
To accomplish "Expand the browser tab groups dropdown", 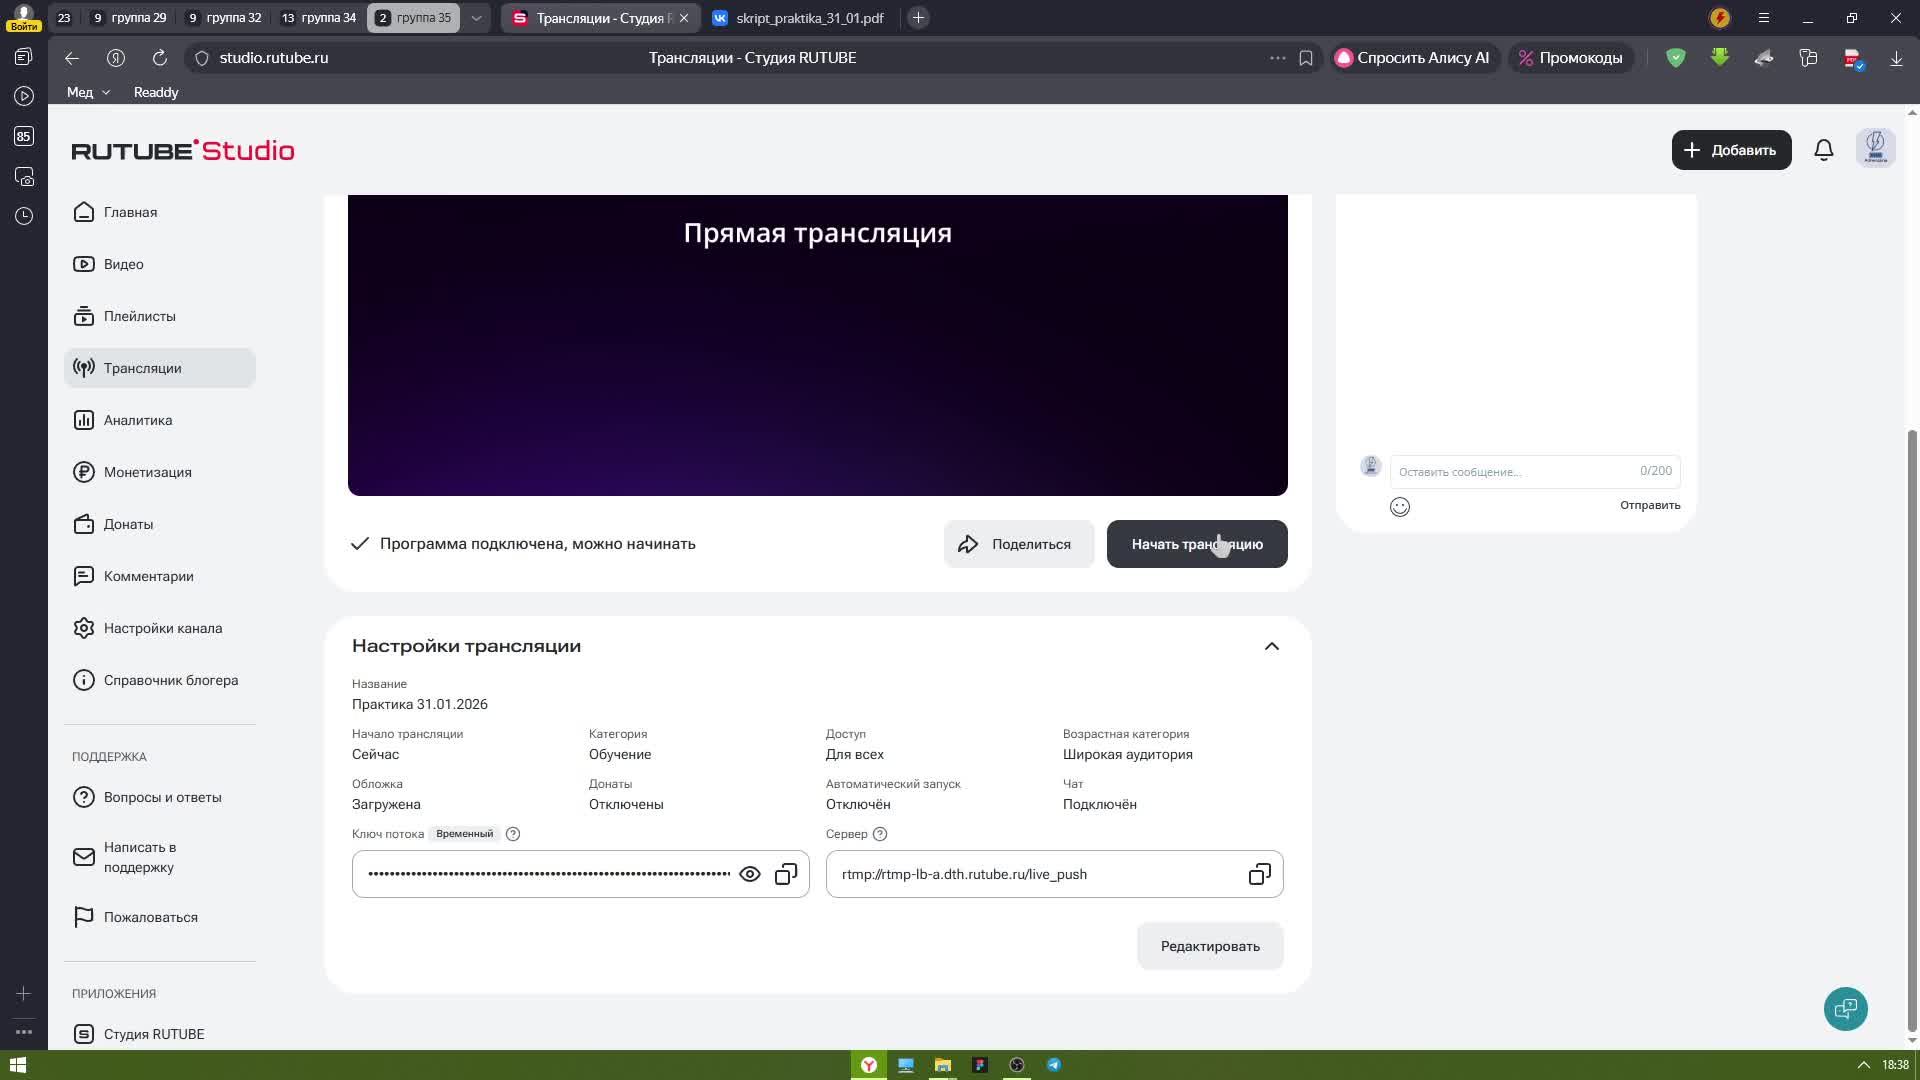I will click(477, 18).
